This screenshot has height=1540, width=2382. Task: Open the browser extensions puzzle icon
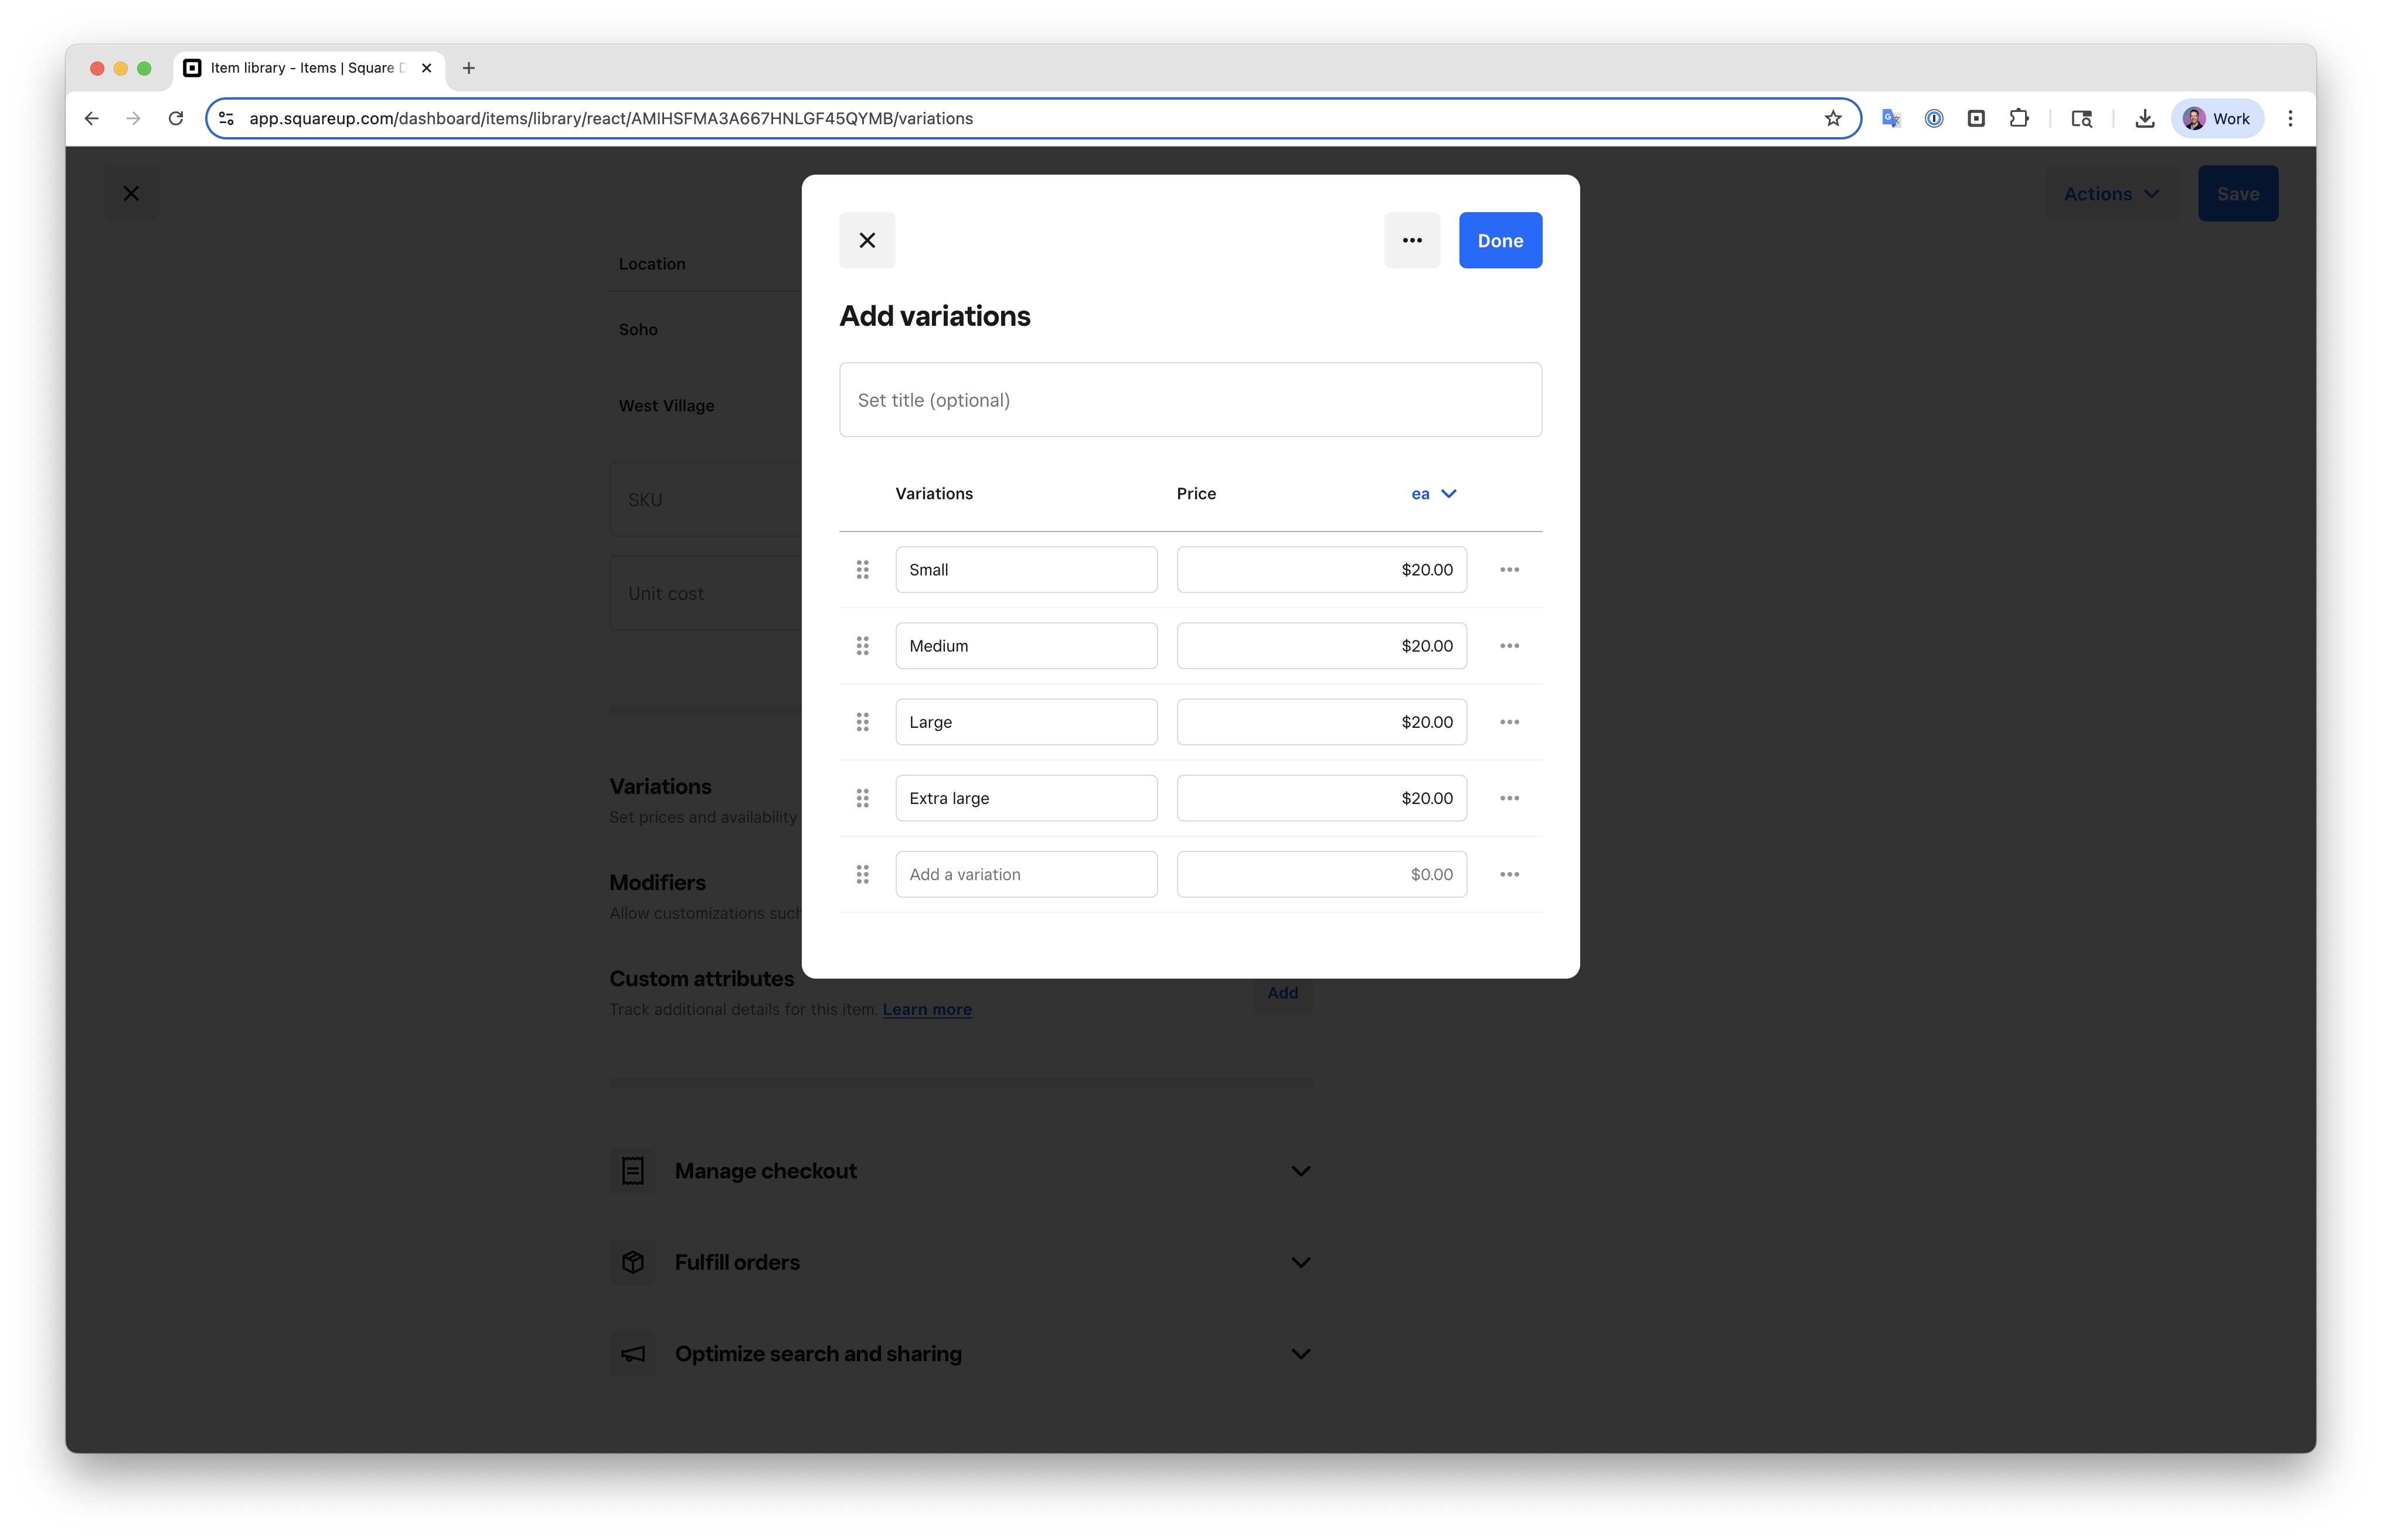tap(2018, 118)
